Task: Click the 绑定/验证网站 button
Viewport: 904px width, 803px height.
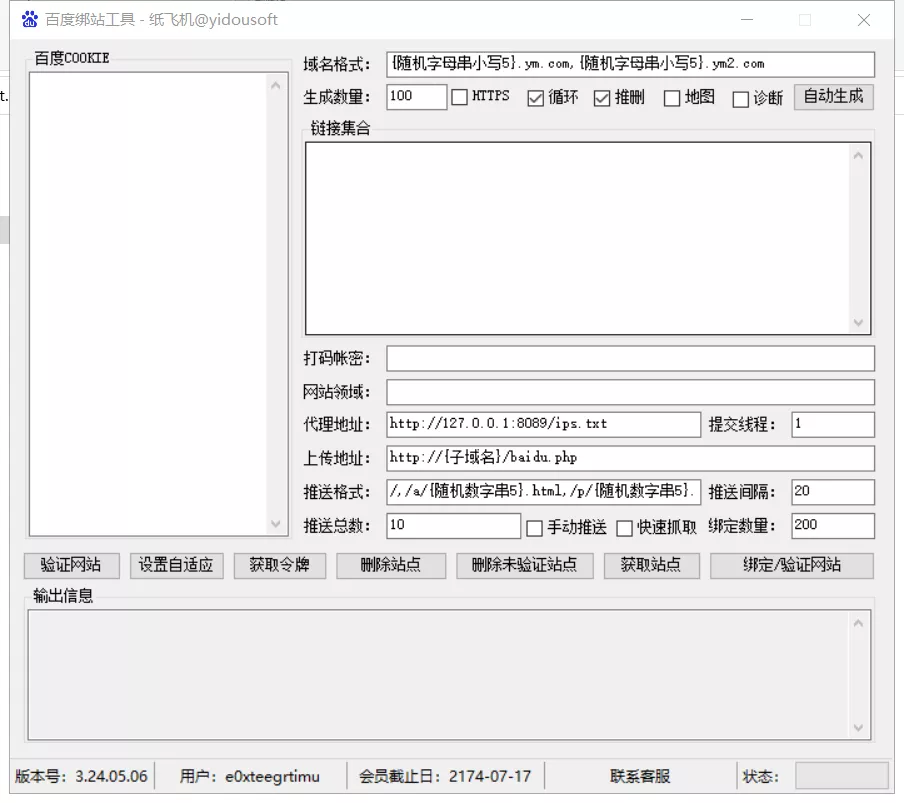Action: coord(792,565)
